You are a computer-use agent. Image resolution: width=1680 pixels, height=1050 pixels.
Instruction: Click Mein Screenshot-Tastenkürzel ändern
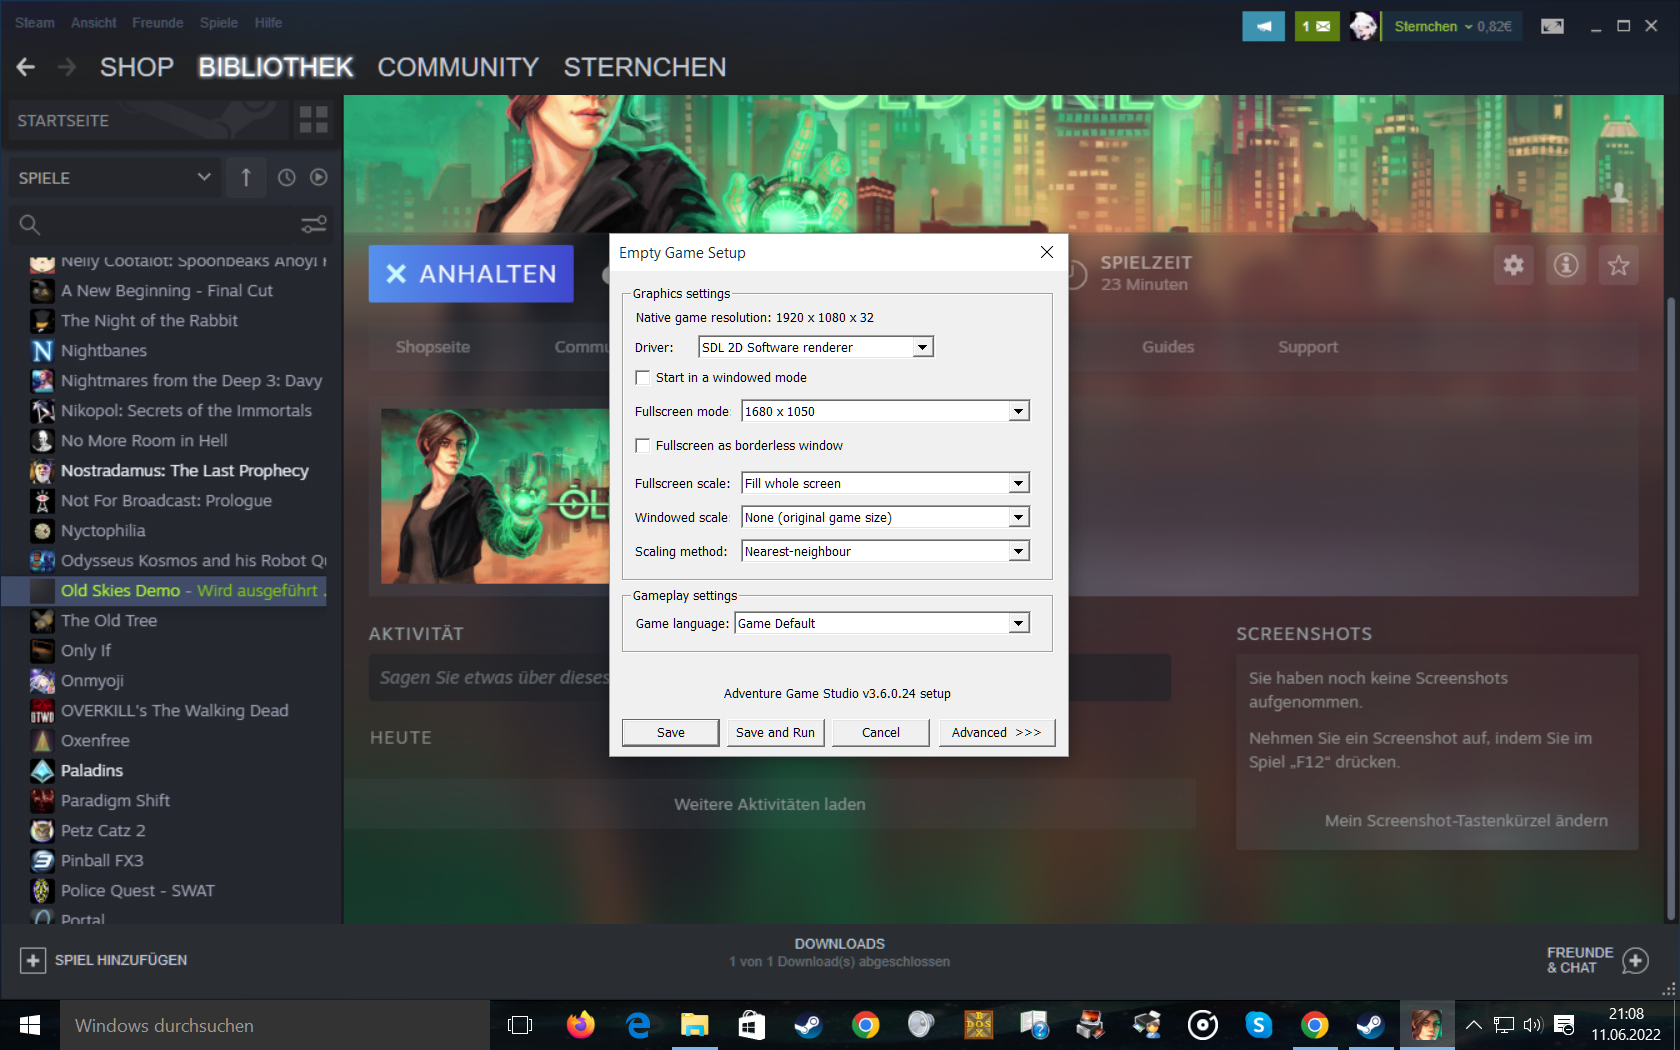[x=1466, y=820]
